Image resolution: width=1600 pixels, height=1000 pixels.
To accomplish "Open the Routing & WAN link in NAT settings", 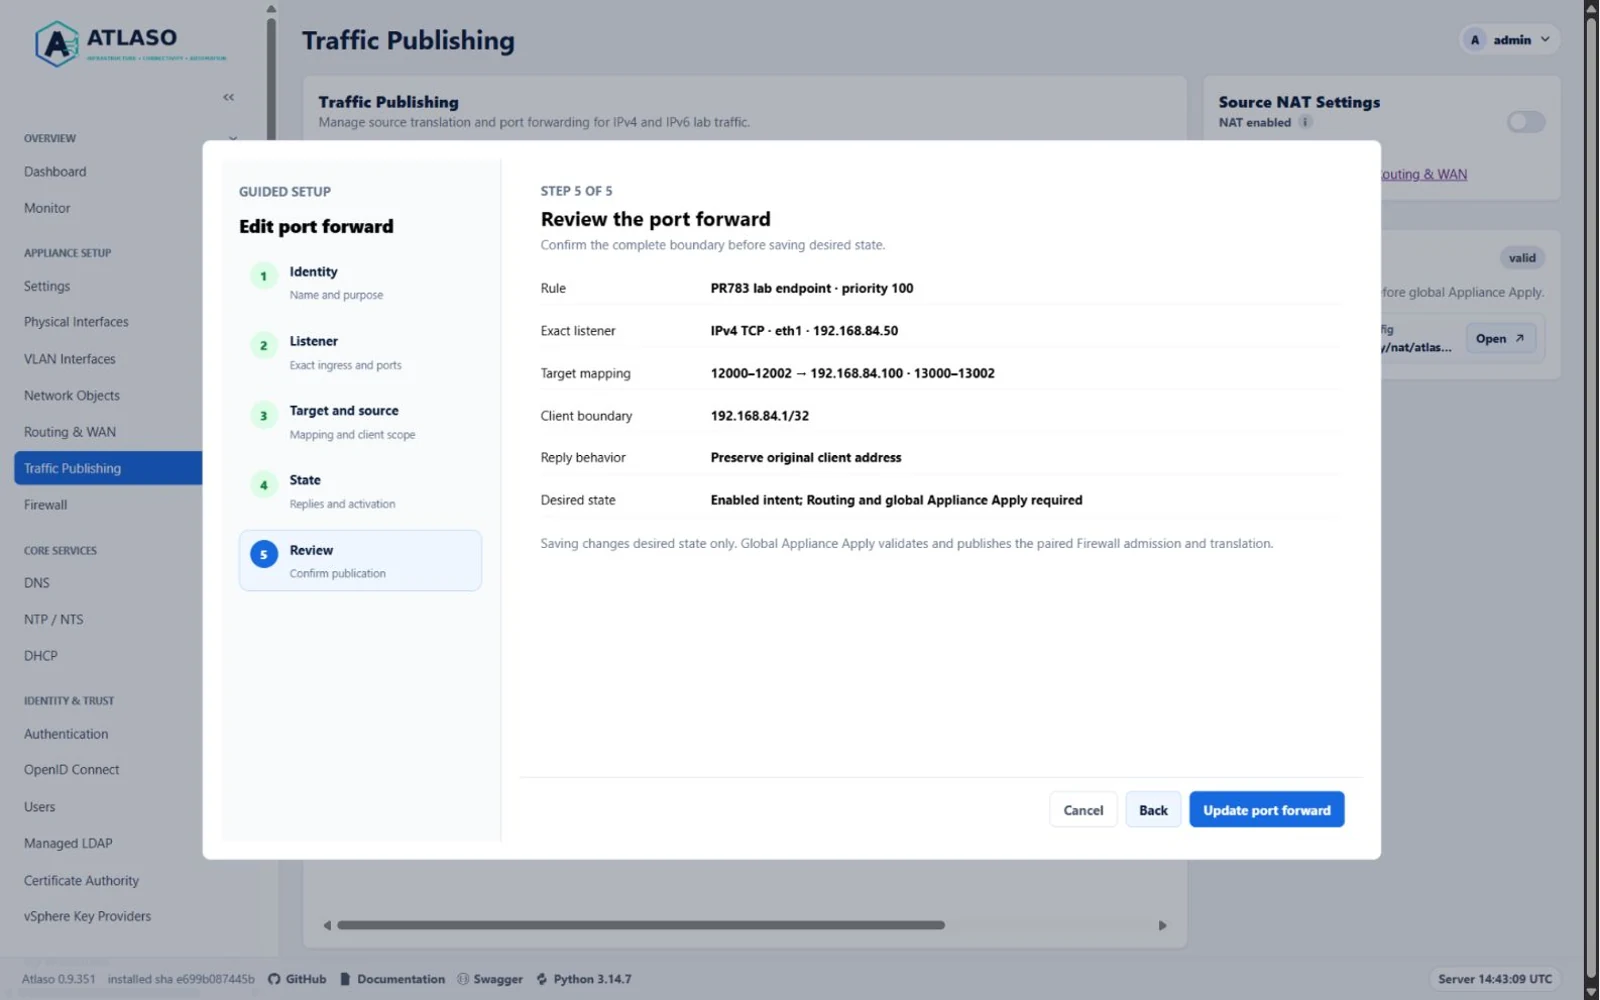I will coord(1424,174).
